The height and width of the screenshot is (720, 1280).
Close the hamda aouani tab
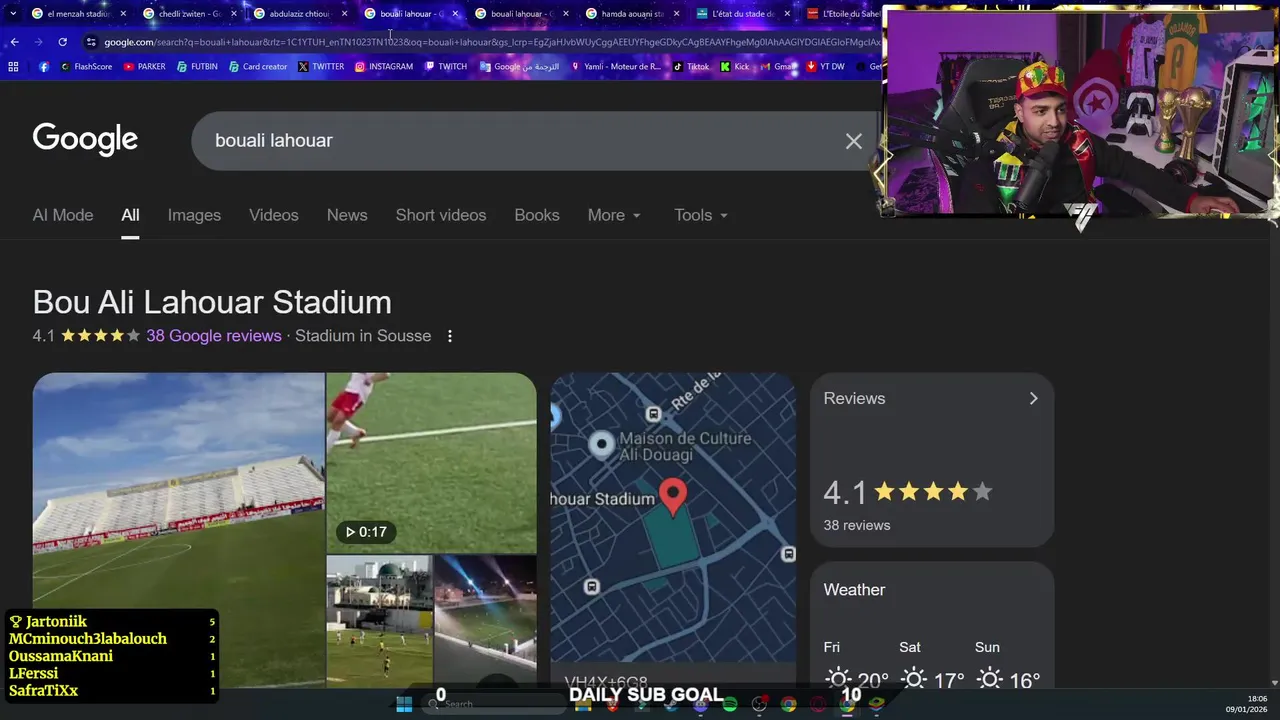pos(677,14)
